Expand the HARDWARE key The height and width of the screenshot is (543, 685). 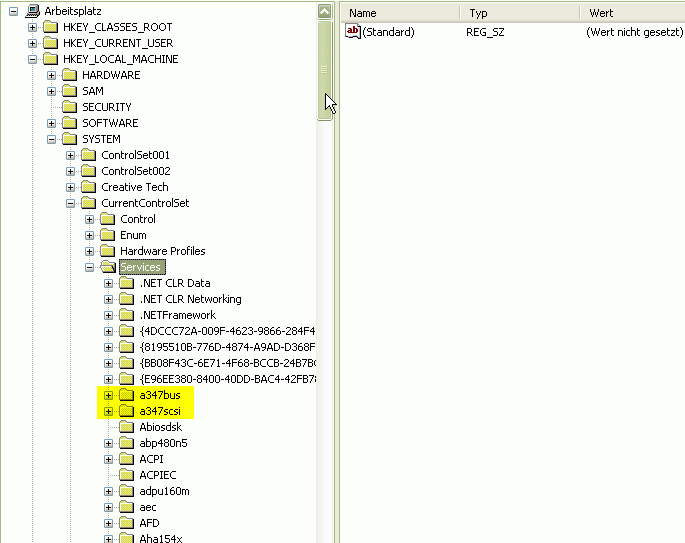(52, 75)
